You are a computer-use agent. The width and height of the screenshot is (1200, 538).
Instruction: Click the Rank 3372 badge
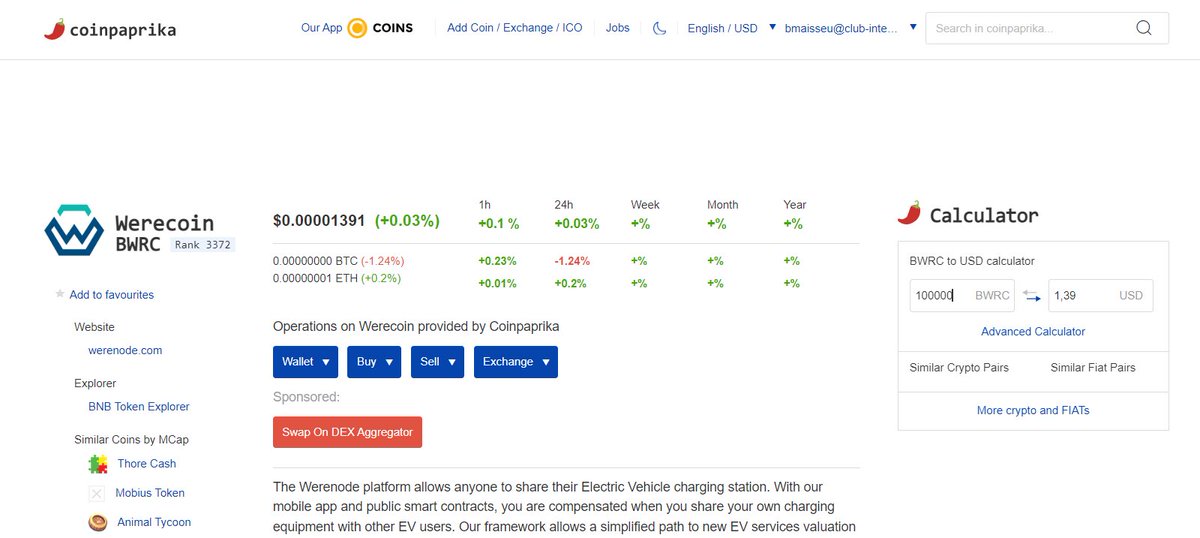pos(202,244)
